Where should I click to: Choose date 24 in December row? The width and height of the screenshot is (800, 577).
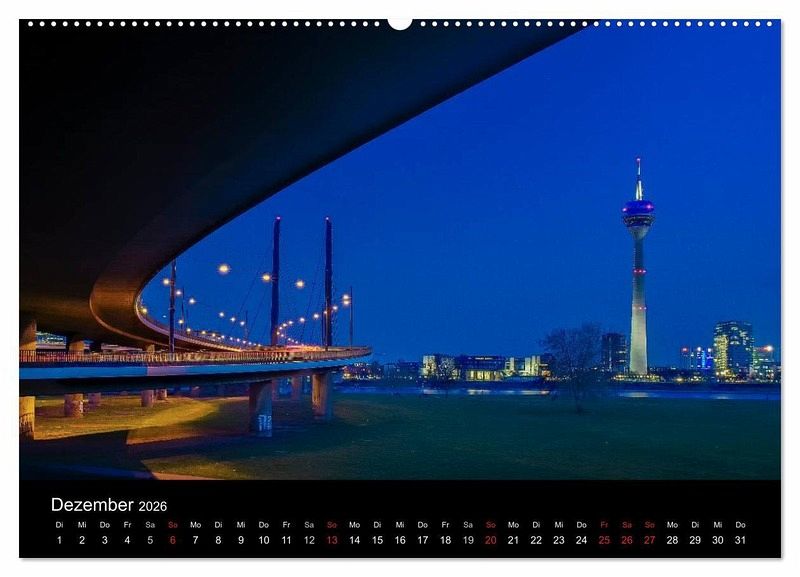581,540
